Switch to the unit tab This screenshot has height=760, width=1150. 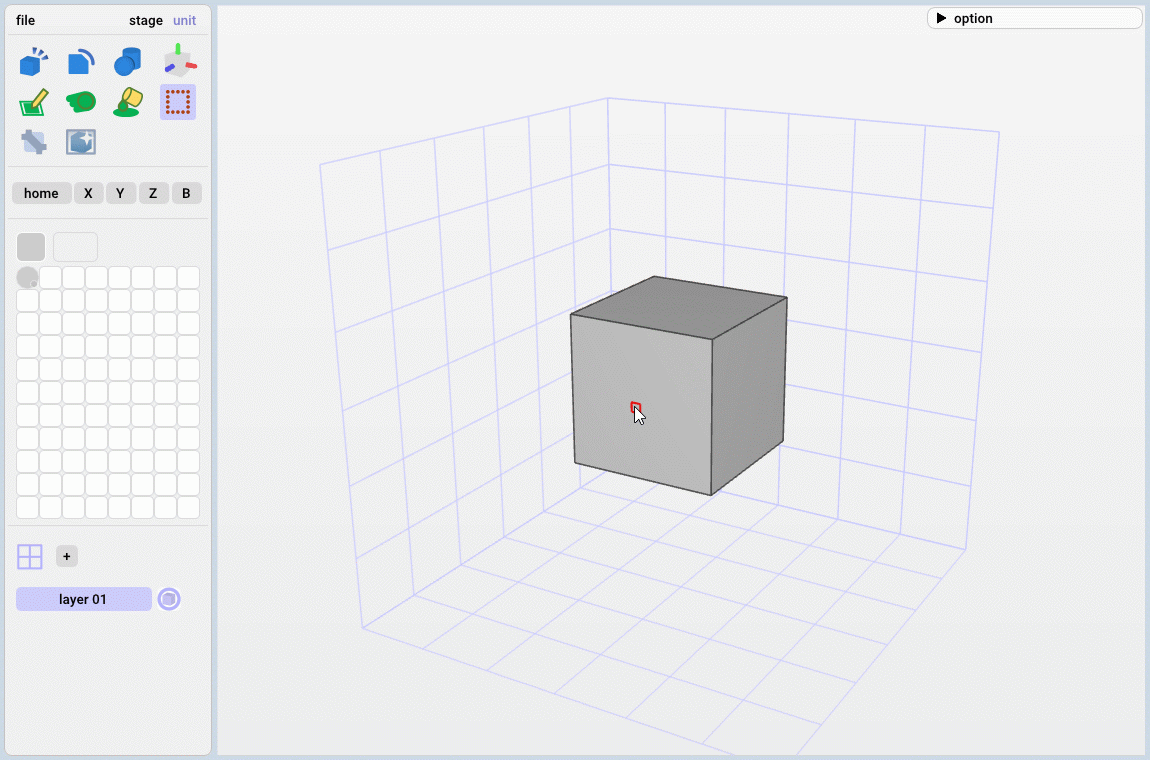point(184,20)
